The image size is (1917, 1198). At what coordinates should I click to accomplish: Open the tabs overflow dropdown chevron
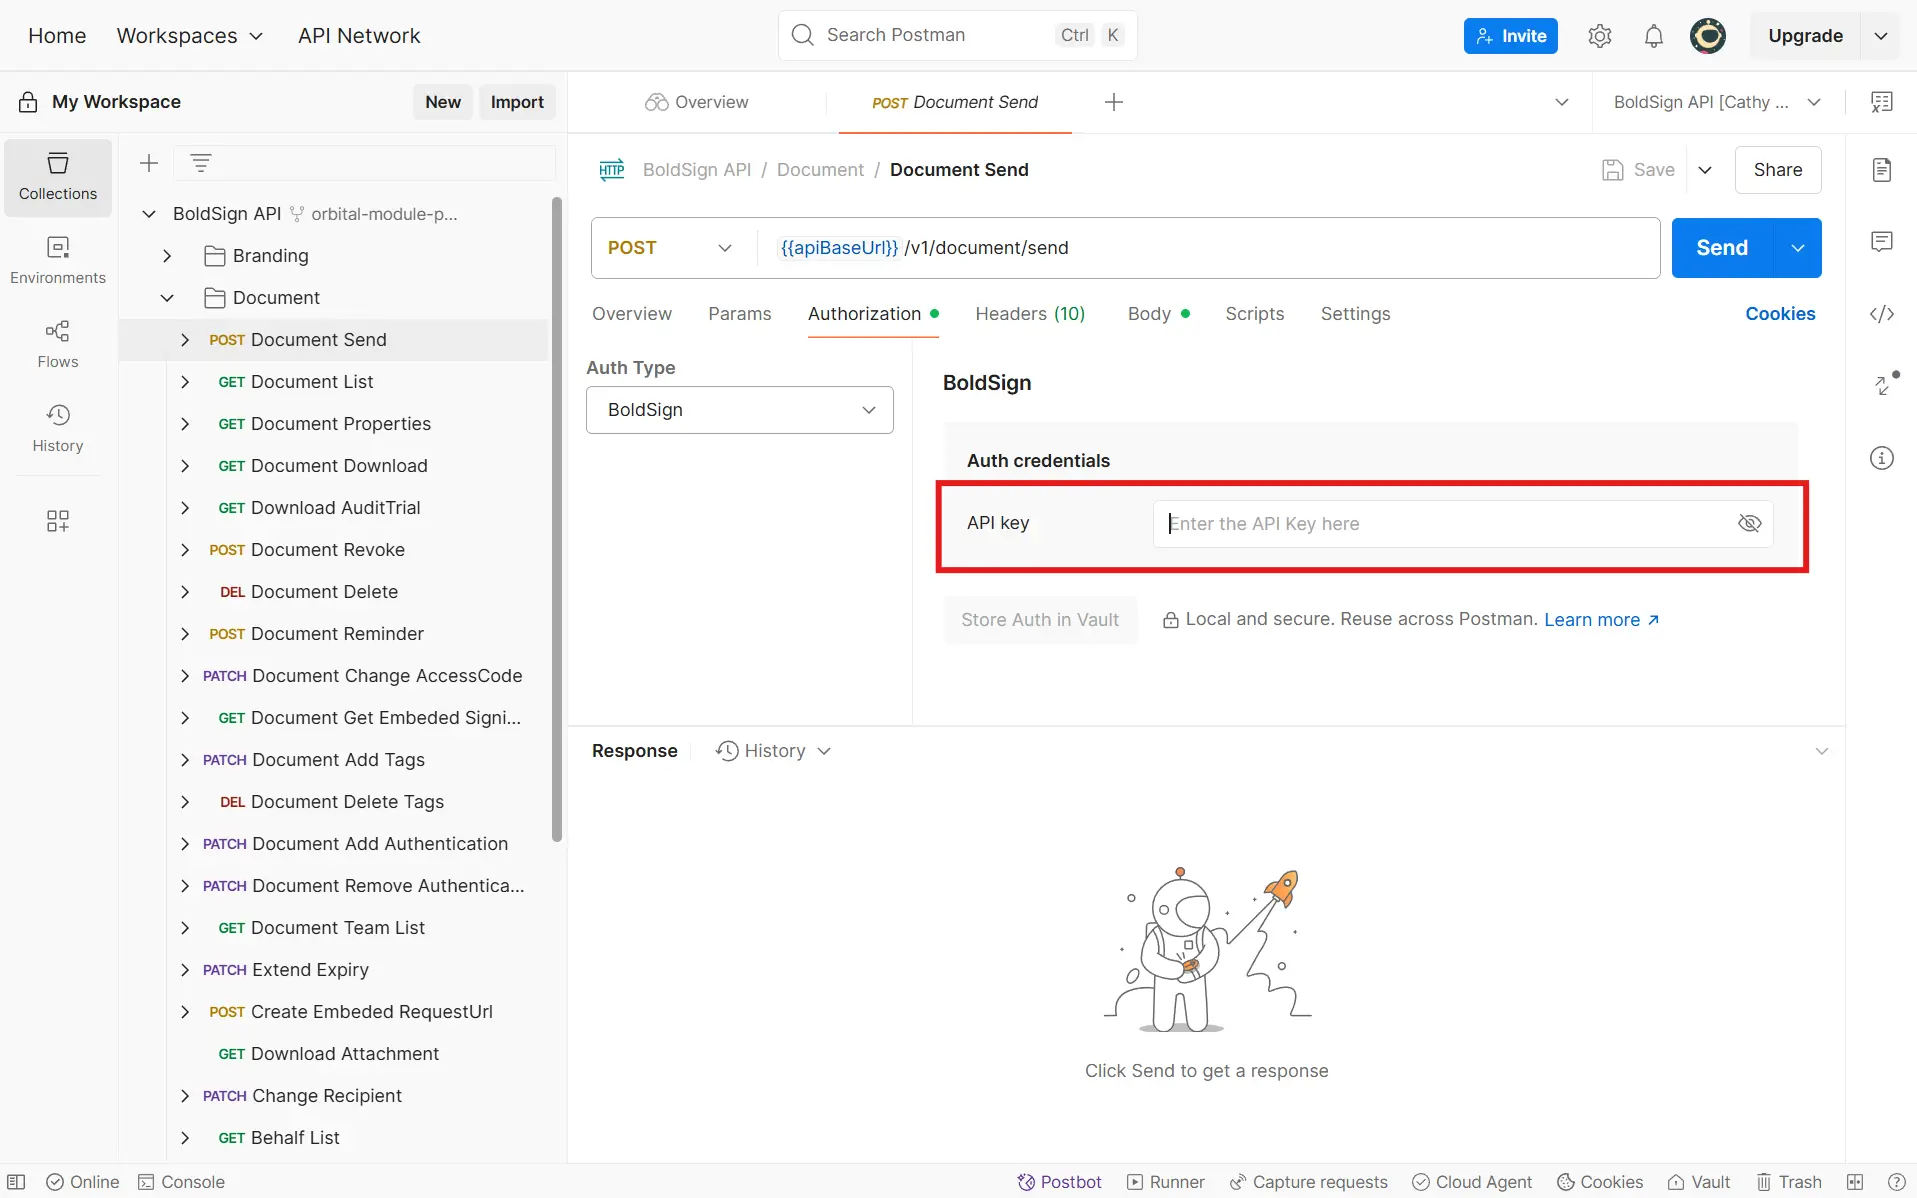point(1562,102)
